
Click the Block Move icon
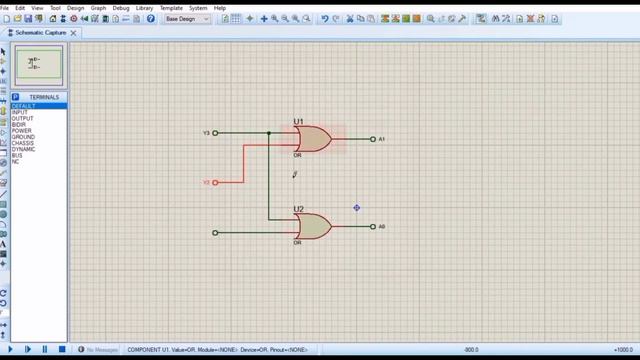coord(396,19)
